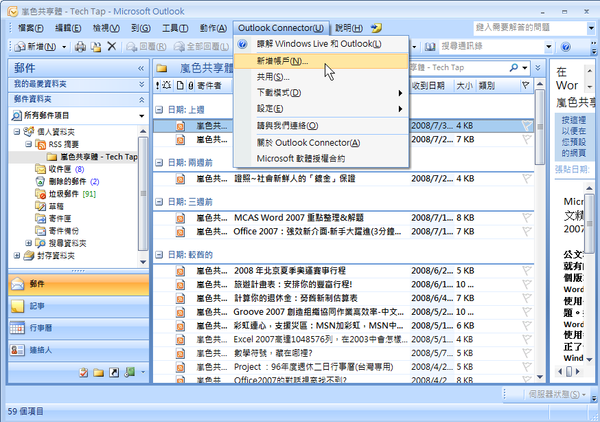The image size is (600, 422).
Task: Open the 設定(E) submenu
Action: coord(321,109)
